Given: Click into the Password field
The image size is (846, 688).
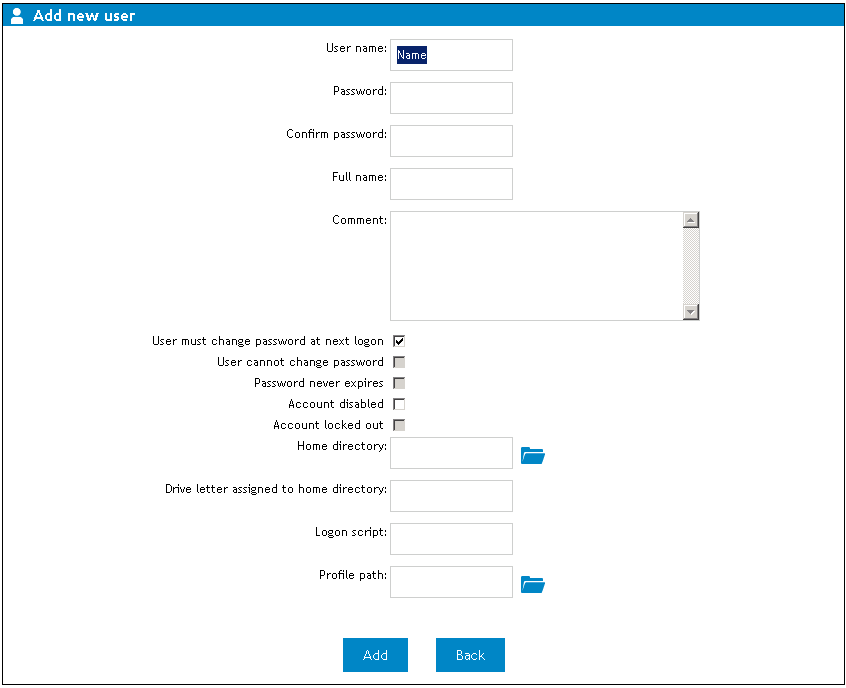Looking at the screenshot, I should 451,98.
